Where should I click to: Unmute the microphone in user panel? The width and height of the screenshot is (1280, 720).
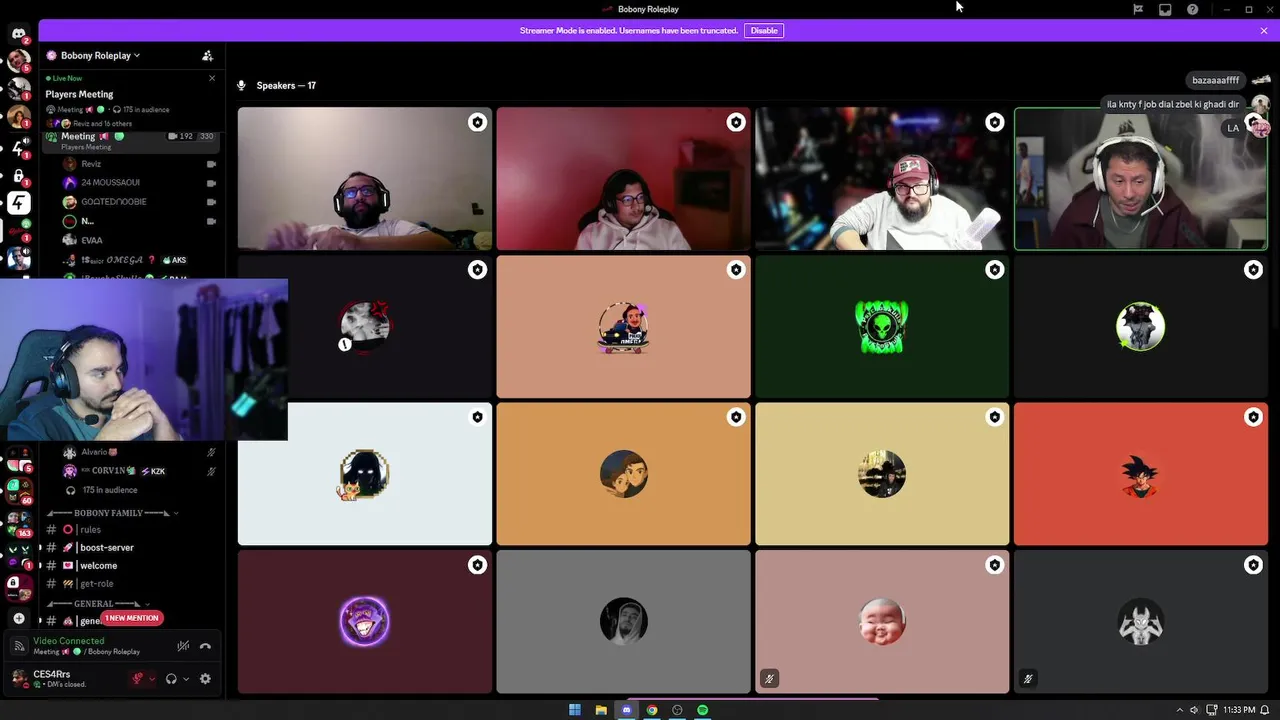(138, 679)
